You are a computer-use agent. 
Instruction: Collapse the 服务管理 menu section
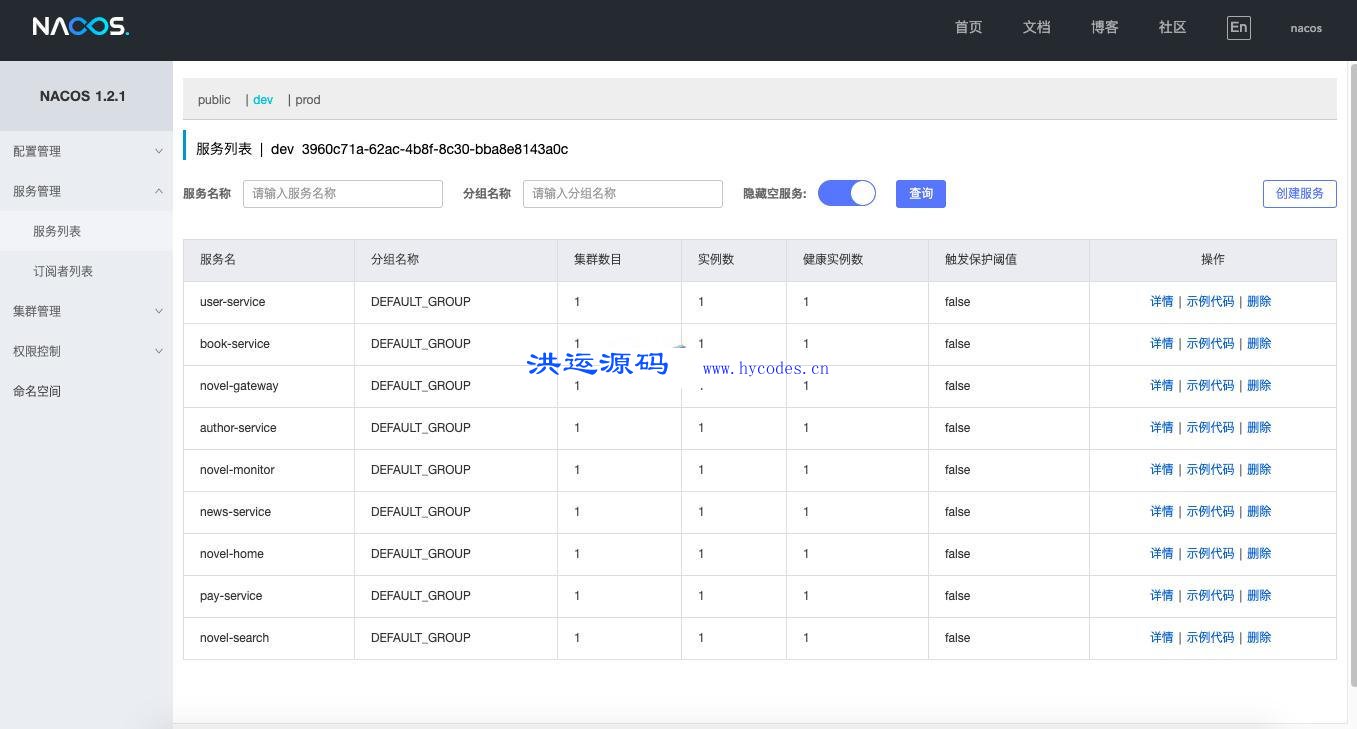tap(86, 191)
